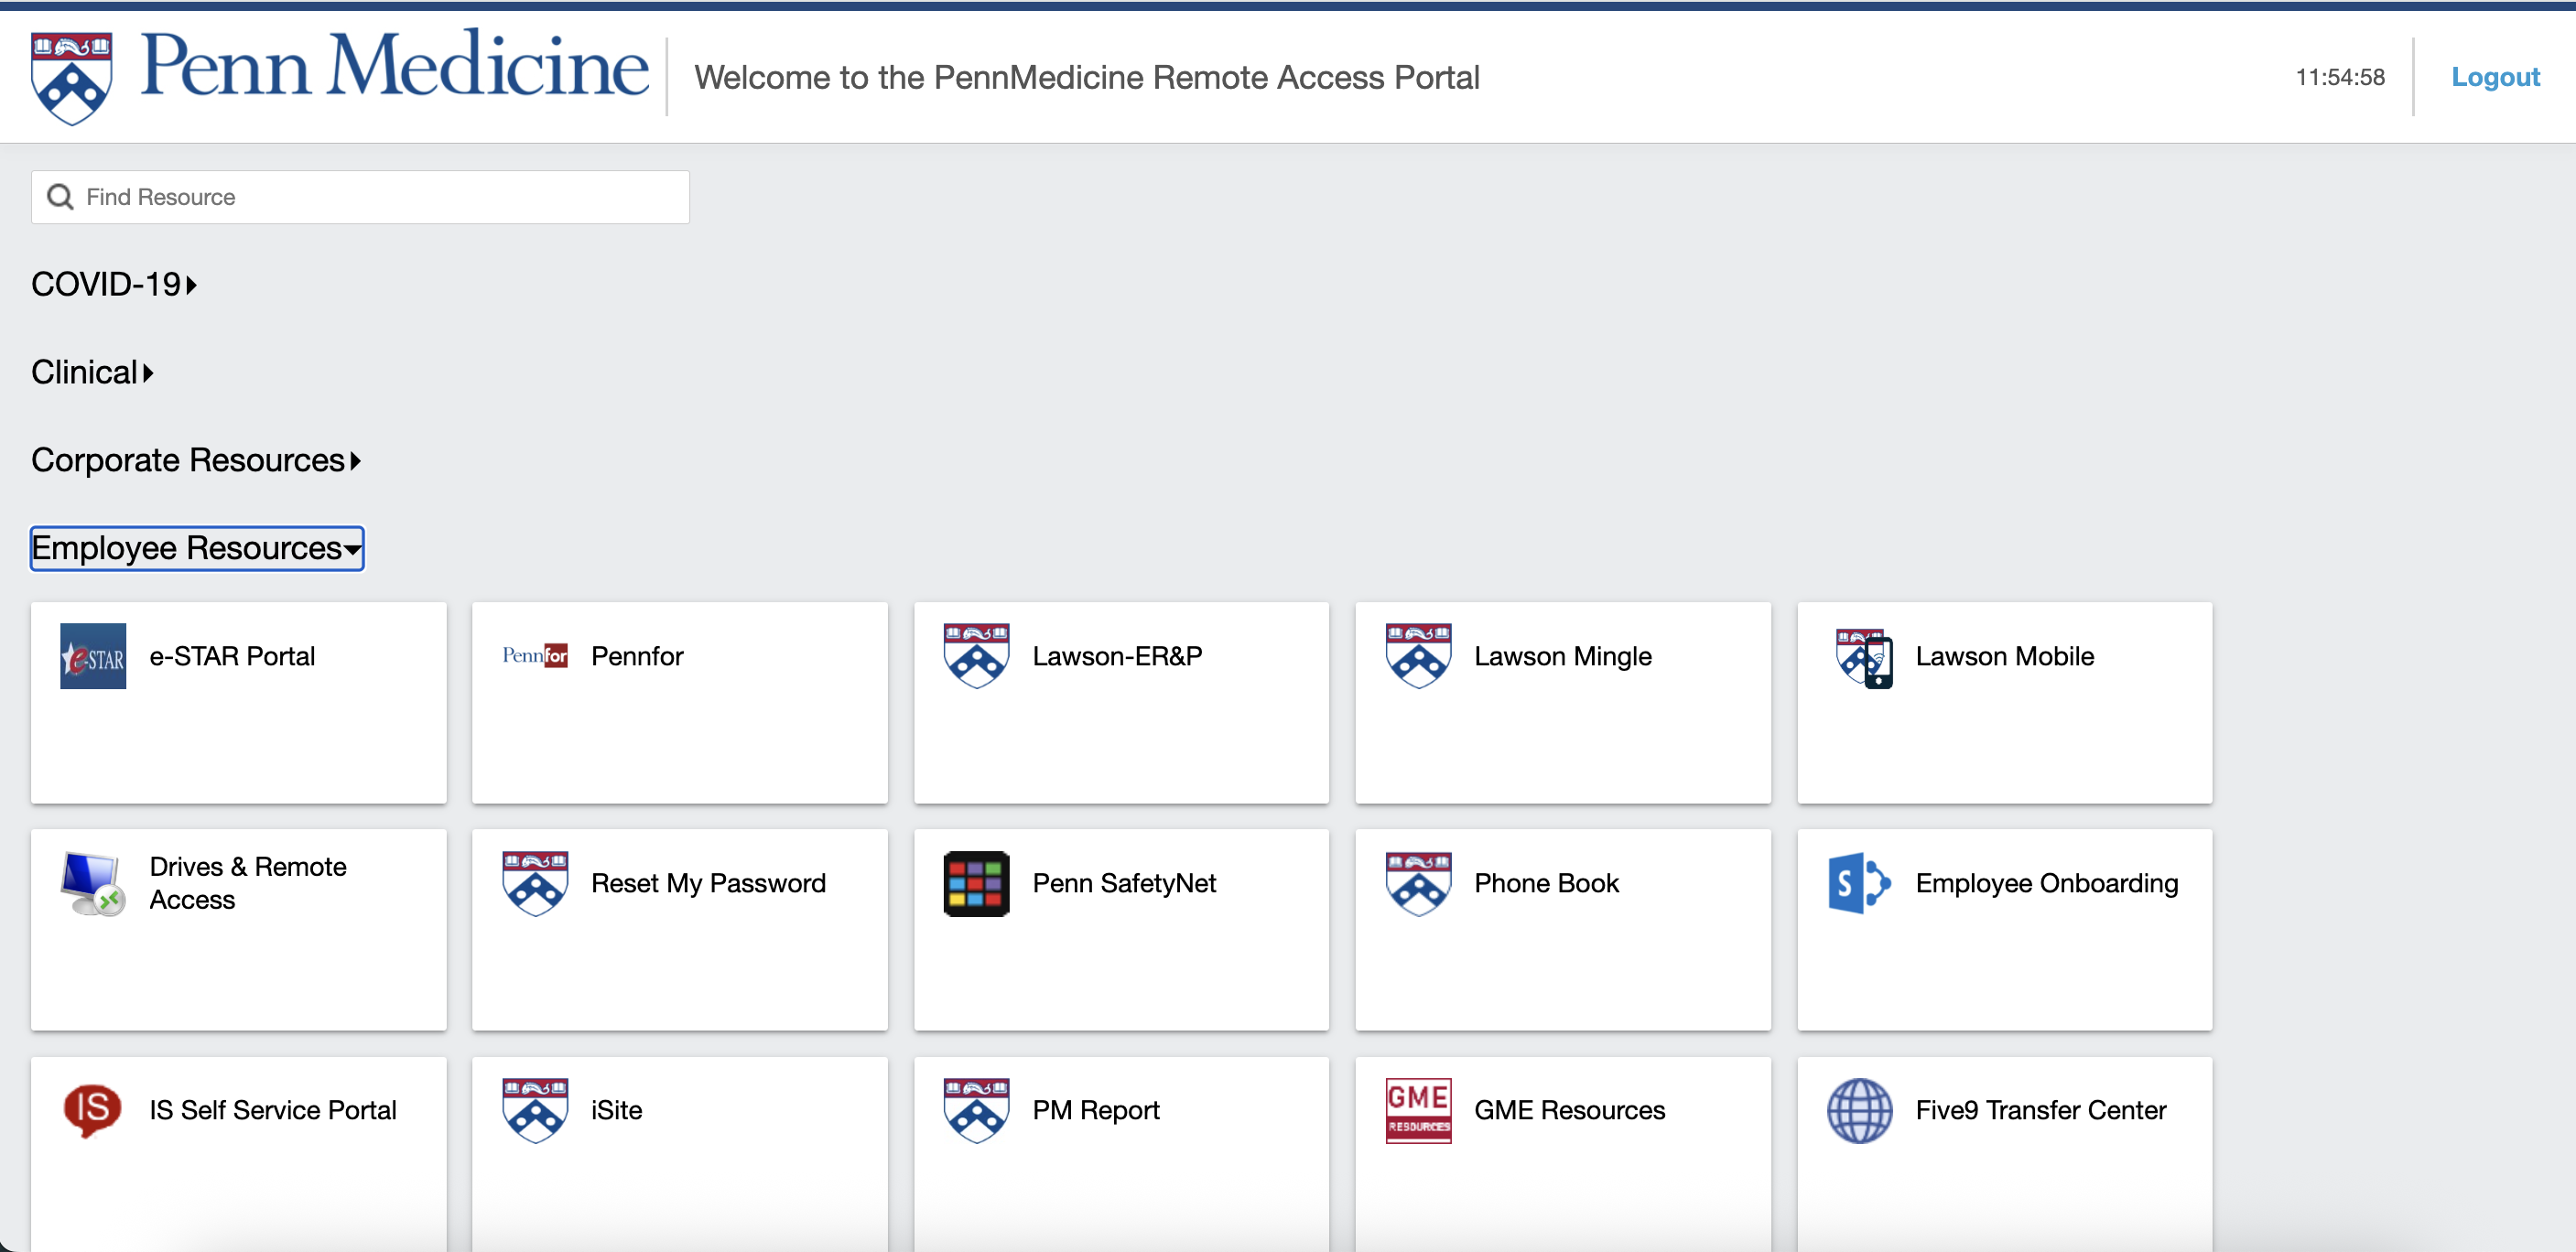Open the Penn SafetyNet label
The width and height of the screenshot is (2576, 1252).
click(1124, 884)
